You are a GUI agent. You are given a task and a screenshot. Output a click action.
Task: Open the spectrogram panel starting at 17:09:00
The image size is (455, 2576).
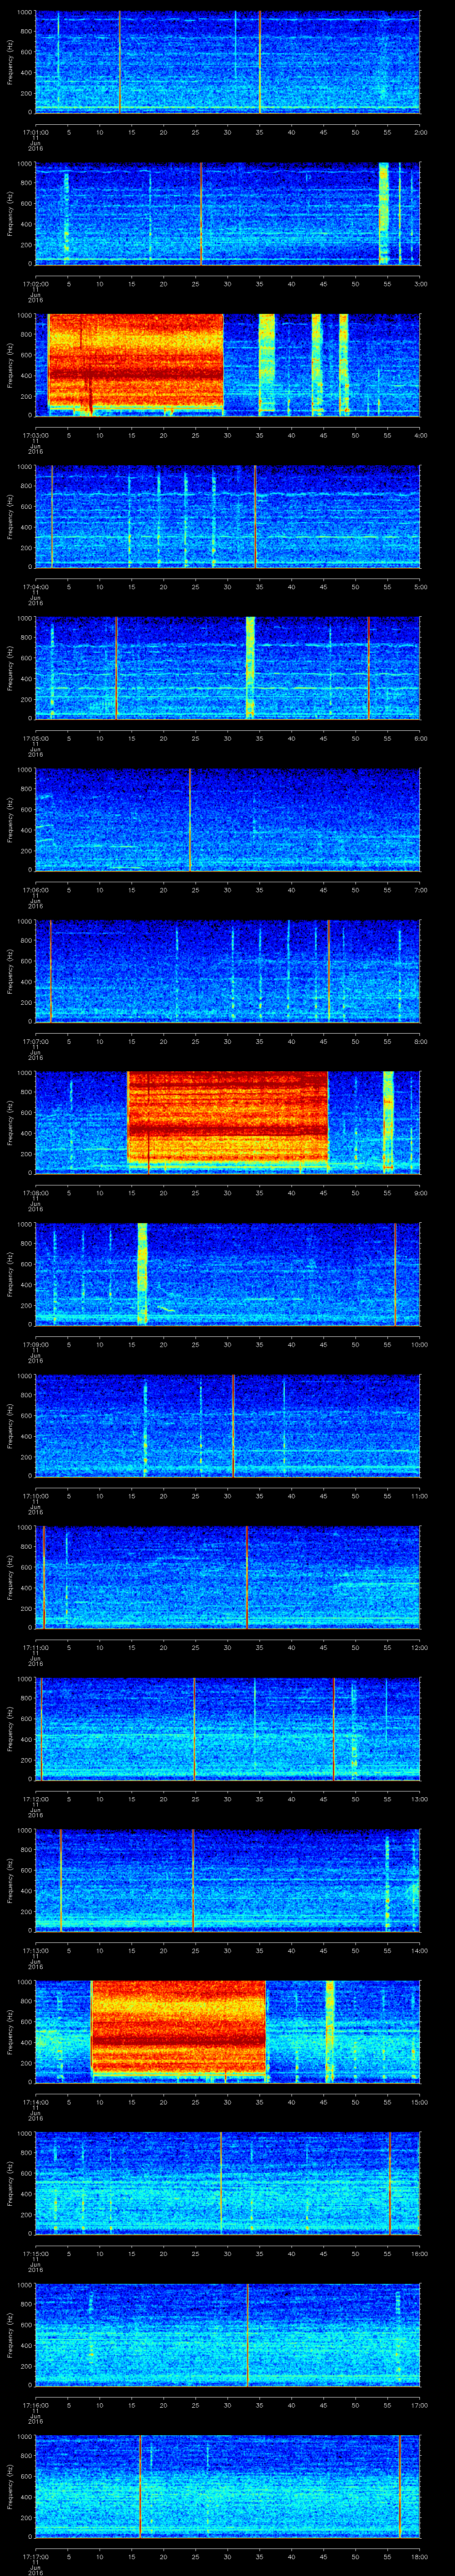(227, 1274)
